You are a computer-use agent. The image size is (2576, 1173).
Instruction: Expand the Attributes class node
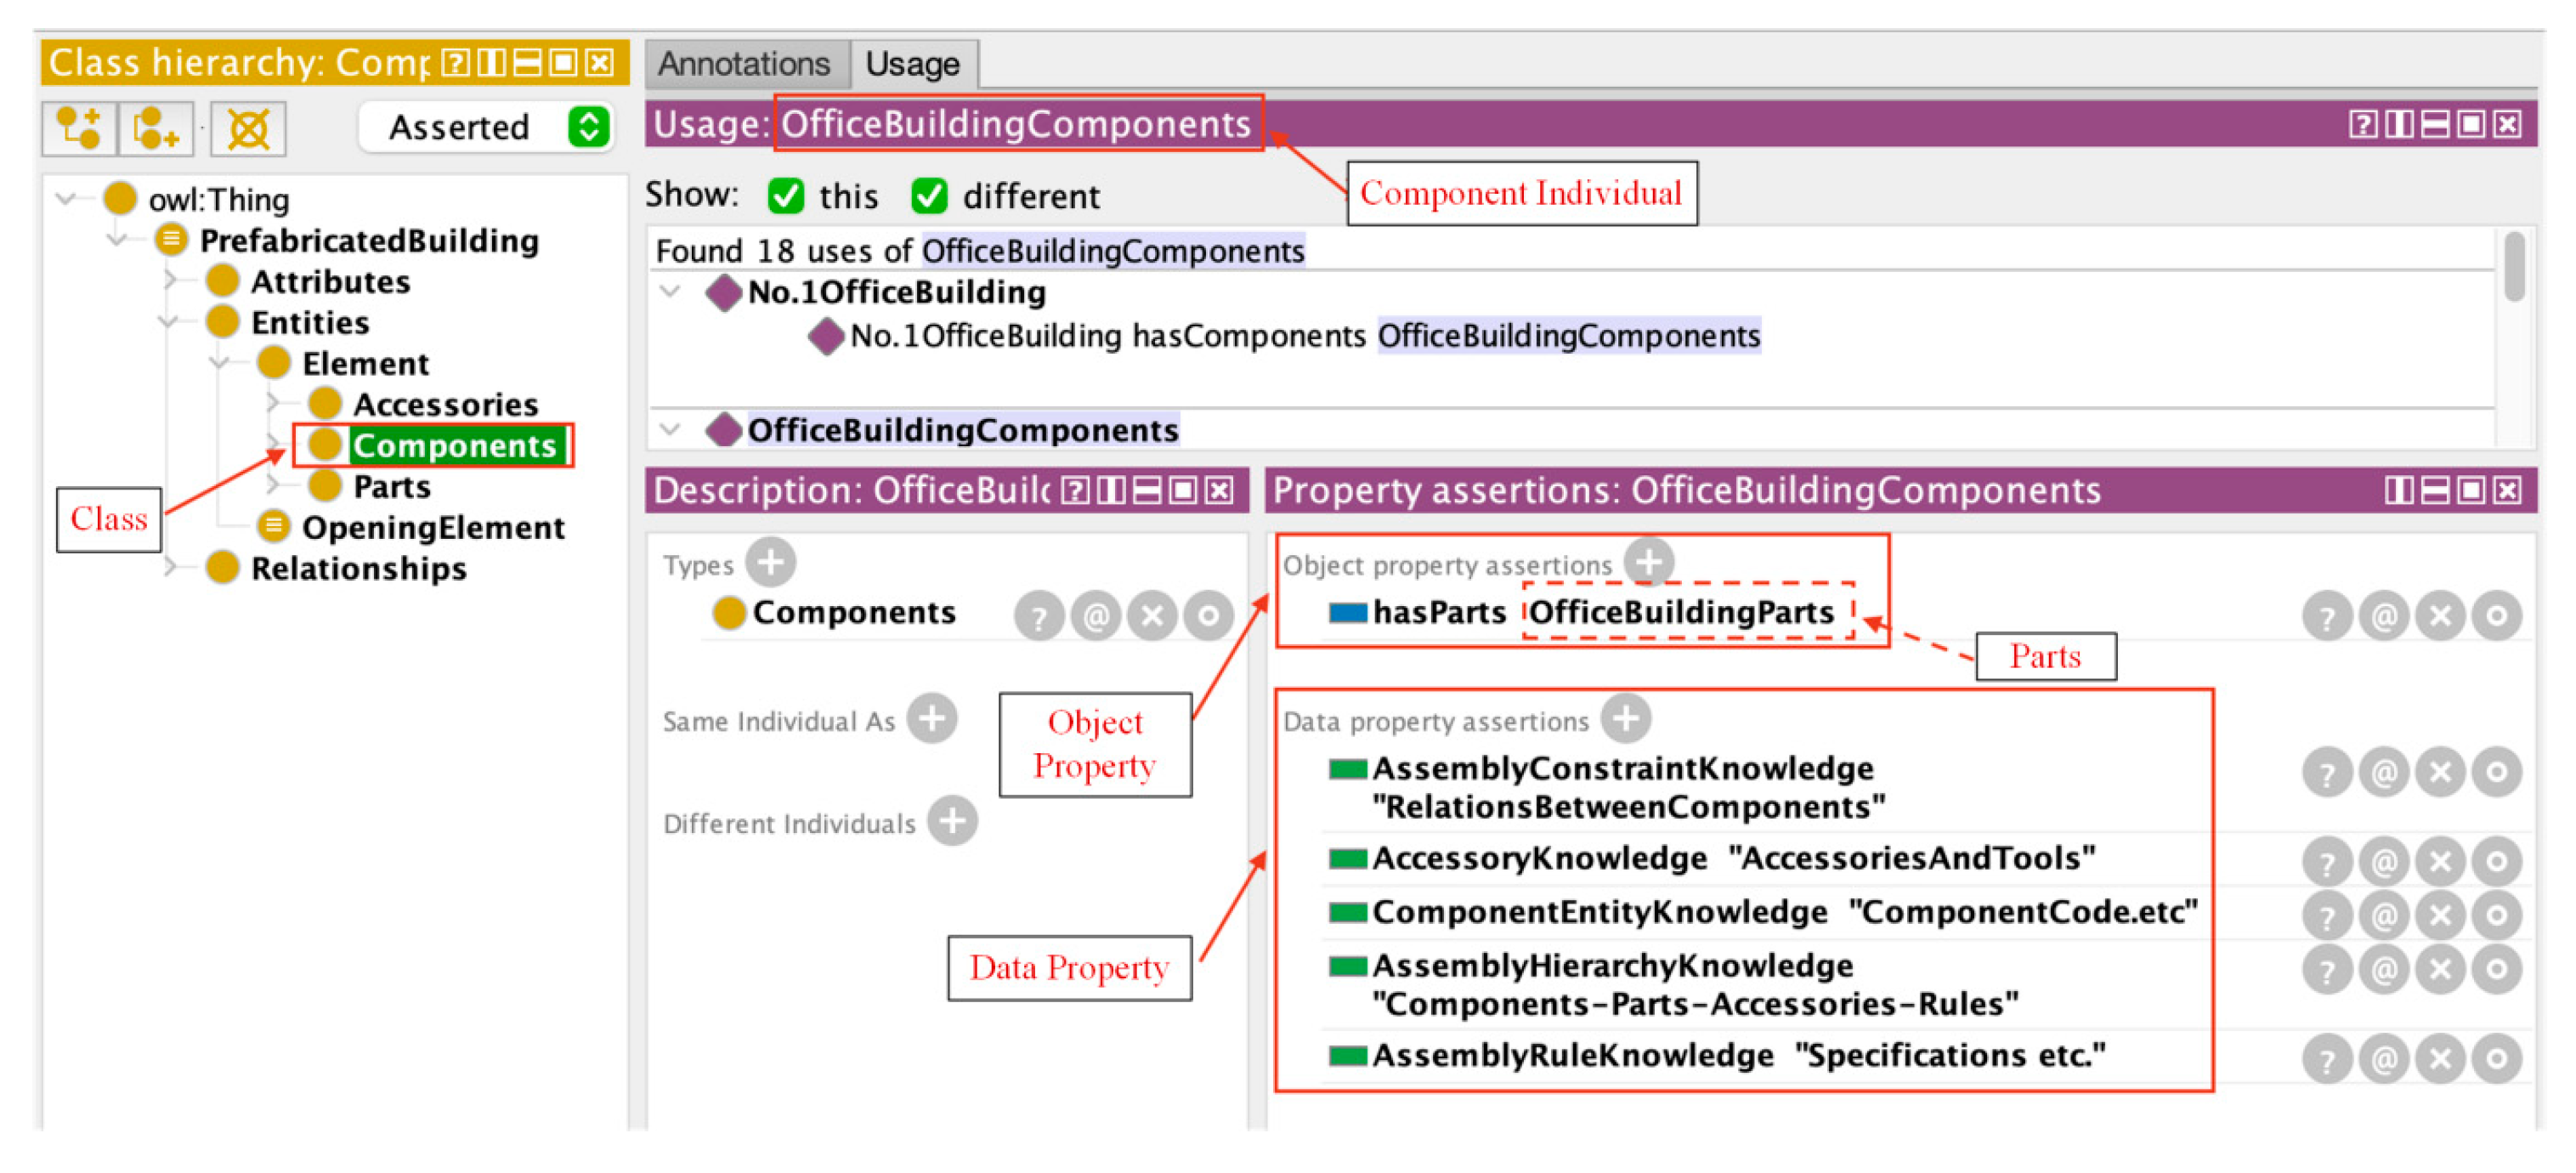tap(170, 281)
